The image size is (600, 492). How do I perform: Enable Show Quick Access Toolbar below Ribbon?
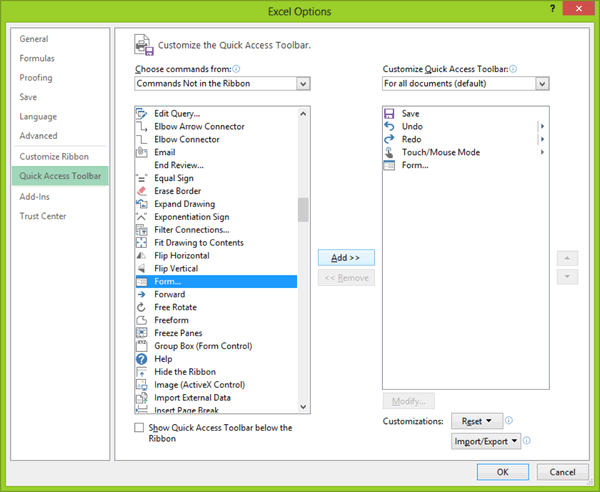(139, 428)
